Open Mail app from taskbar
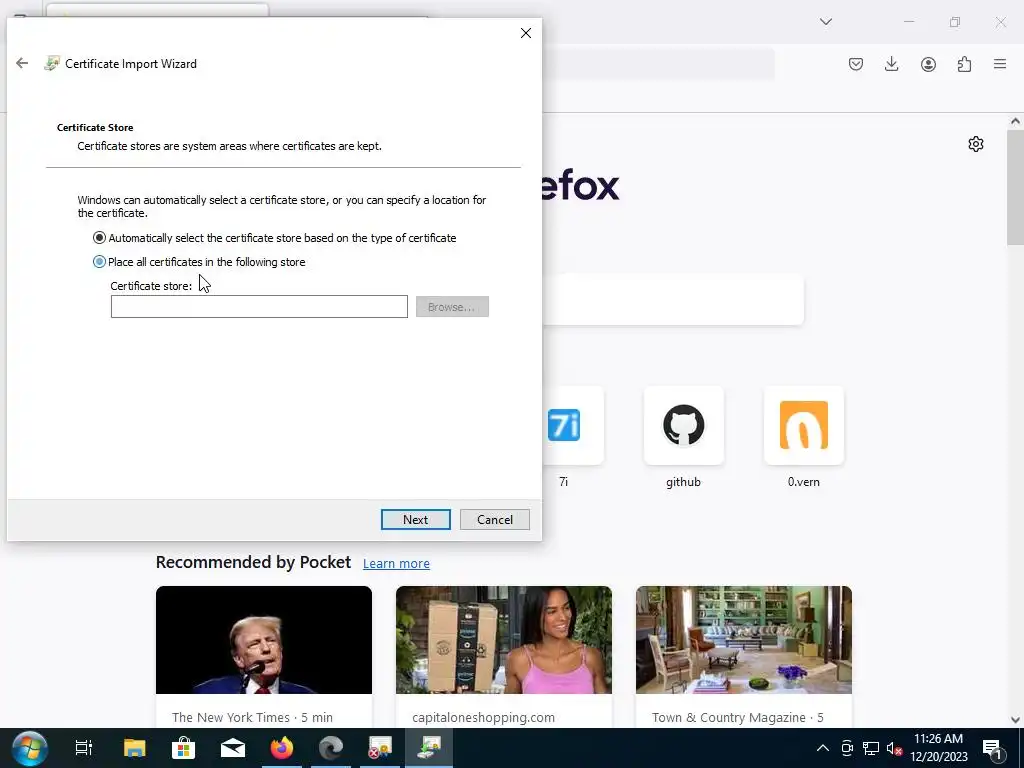1024x768 pixels. 232,748
